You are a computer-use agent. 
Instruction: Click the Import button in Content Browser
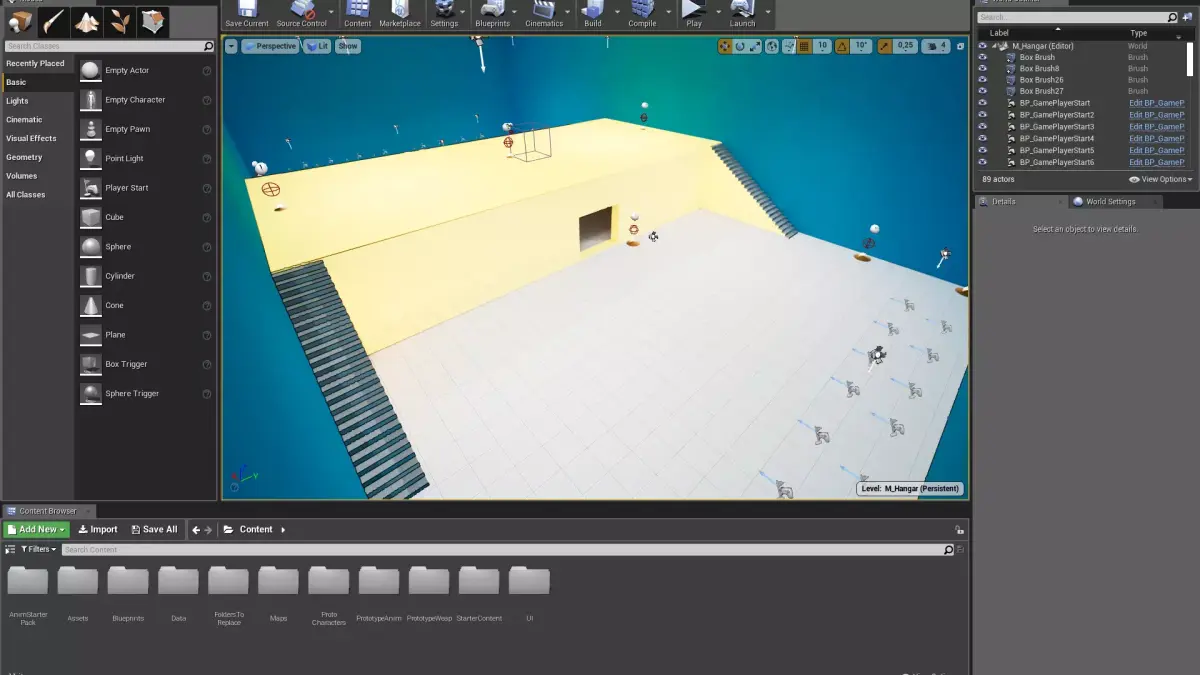[98, 530]
